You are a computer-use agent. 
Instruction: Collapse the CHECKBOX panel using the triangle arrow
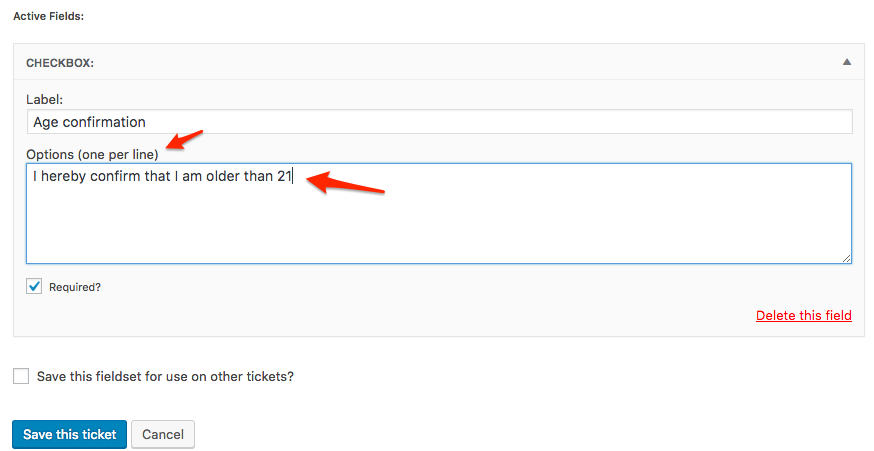coord(846,62)
